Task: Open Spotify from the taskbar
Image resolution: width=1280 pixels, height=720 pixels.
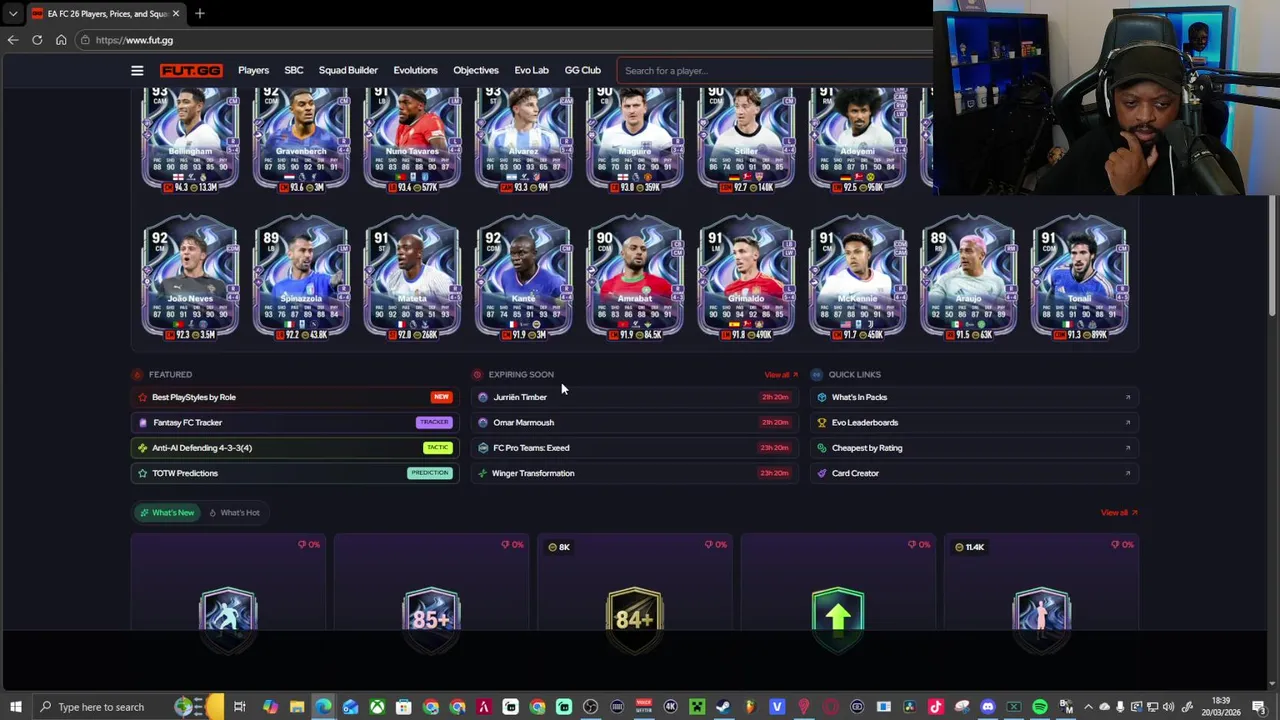Action: click(1040, 707)
